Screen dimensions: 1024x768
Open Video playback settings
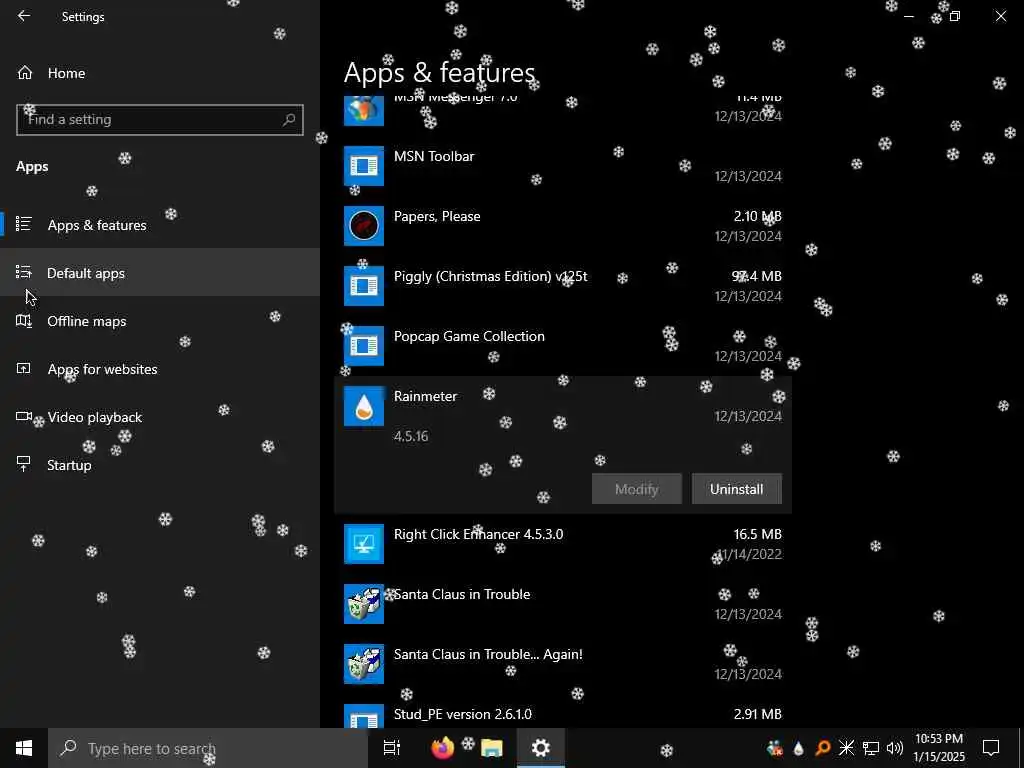[x=160, y=417]
